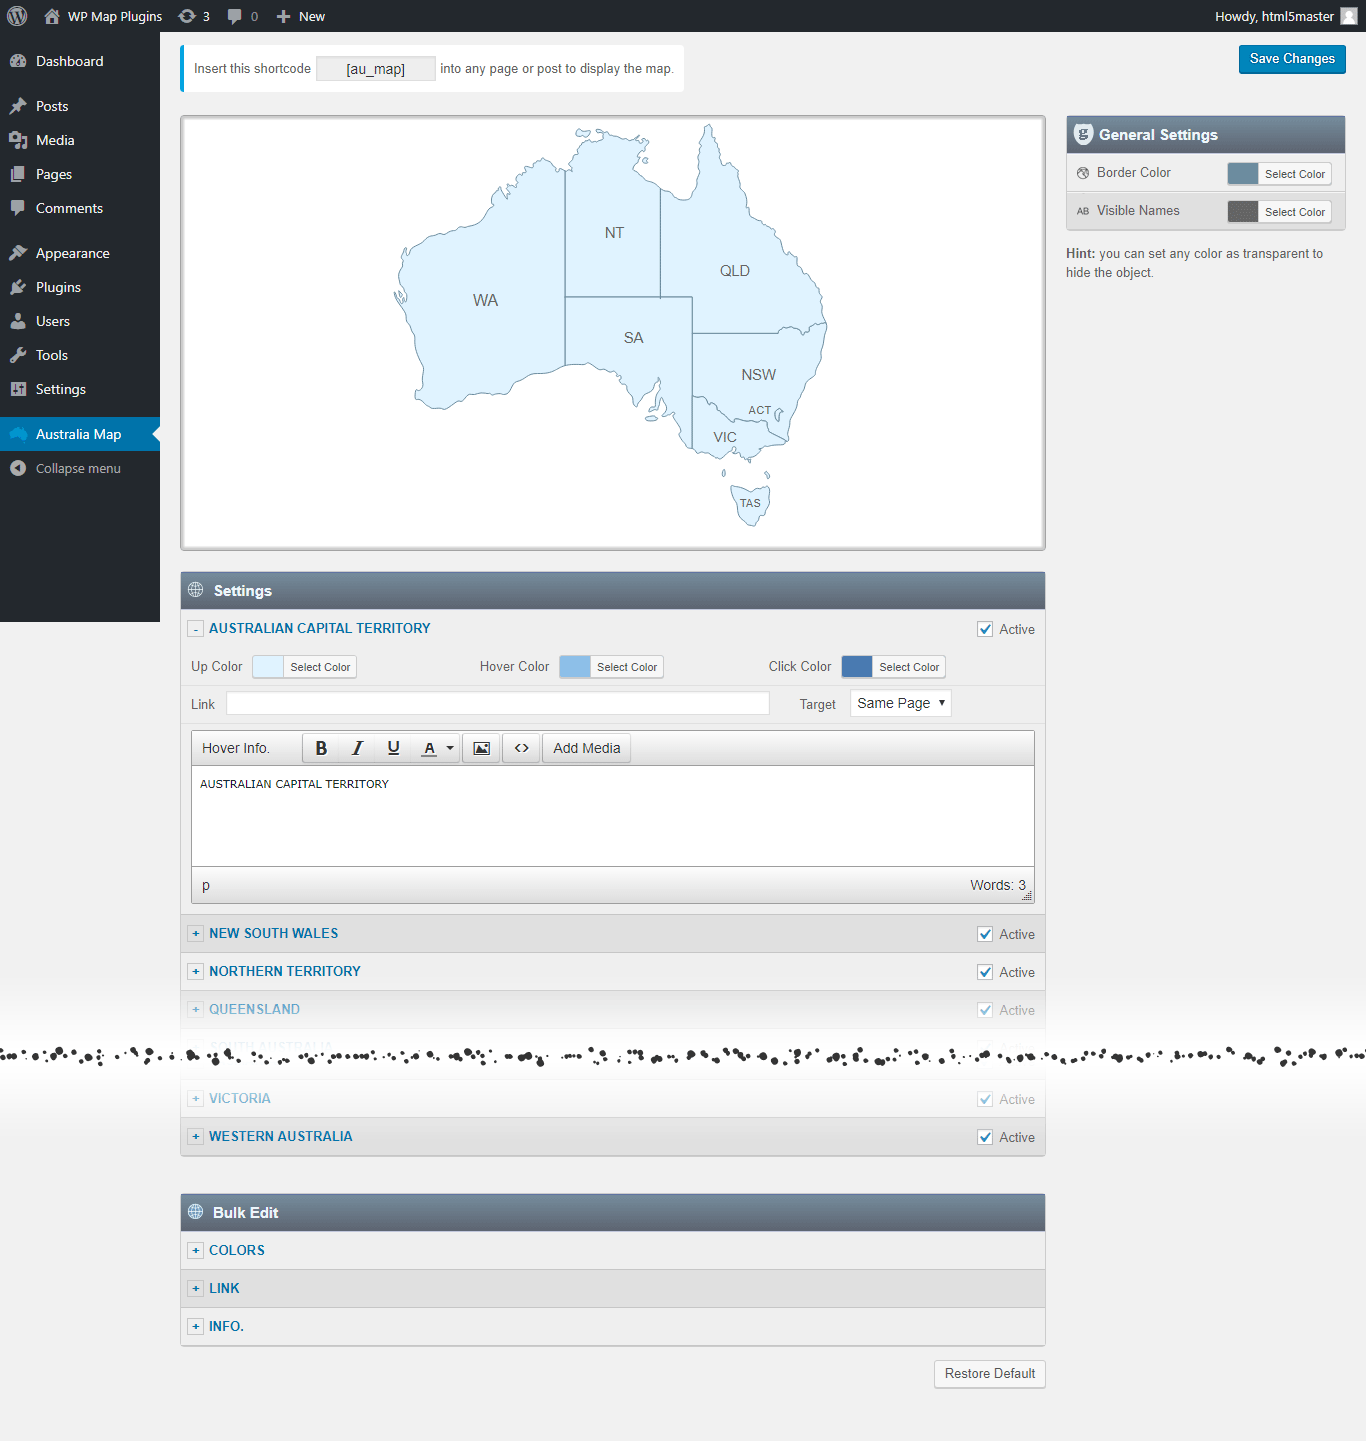Click the user avatar icon
Viewport: 1366px width, 1441px height.
tap(1349, 16)
